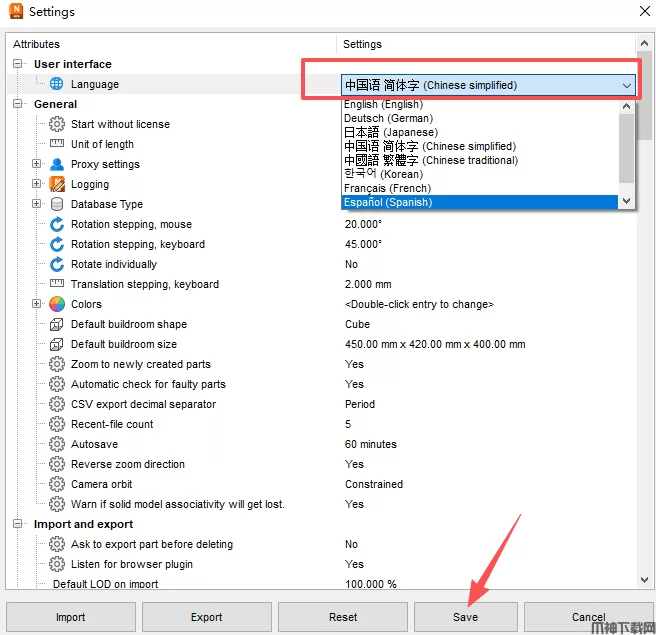Image resolution: width=656 pixels, height=635 pixels.
Task: Click the Double-click entry to change text
Action: 419,304
